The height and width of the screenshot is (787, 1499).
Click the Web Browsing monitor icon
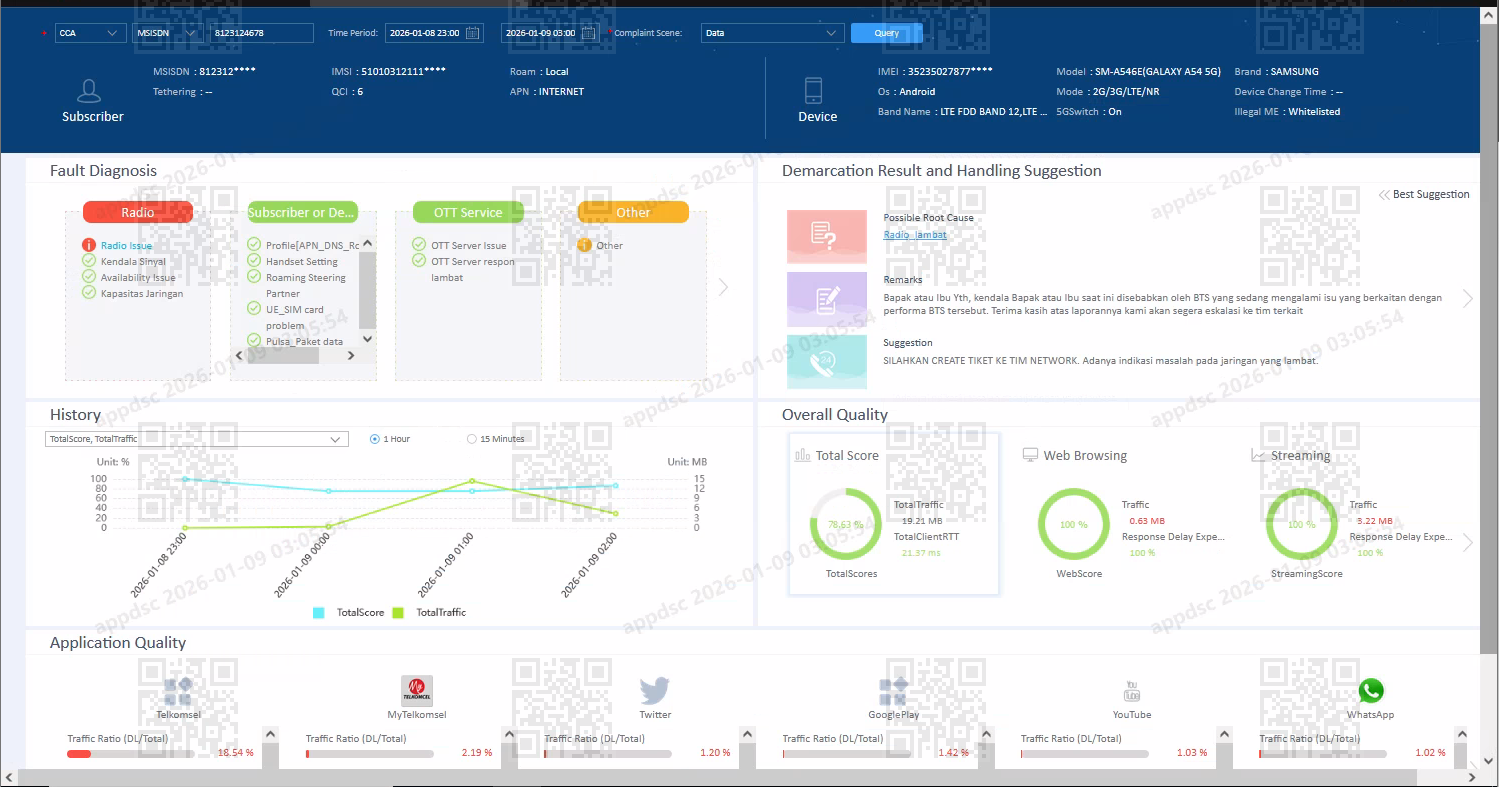point(1030,455)
